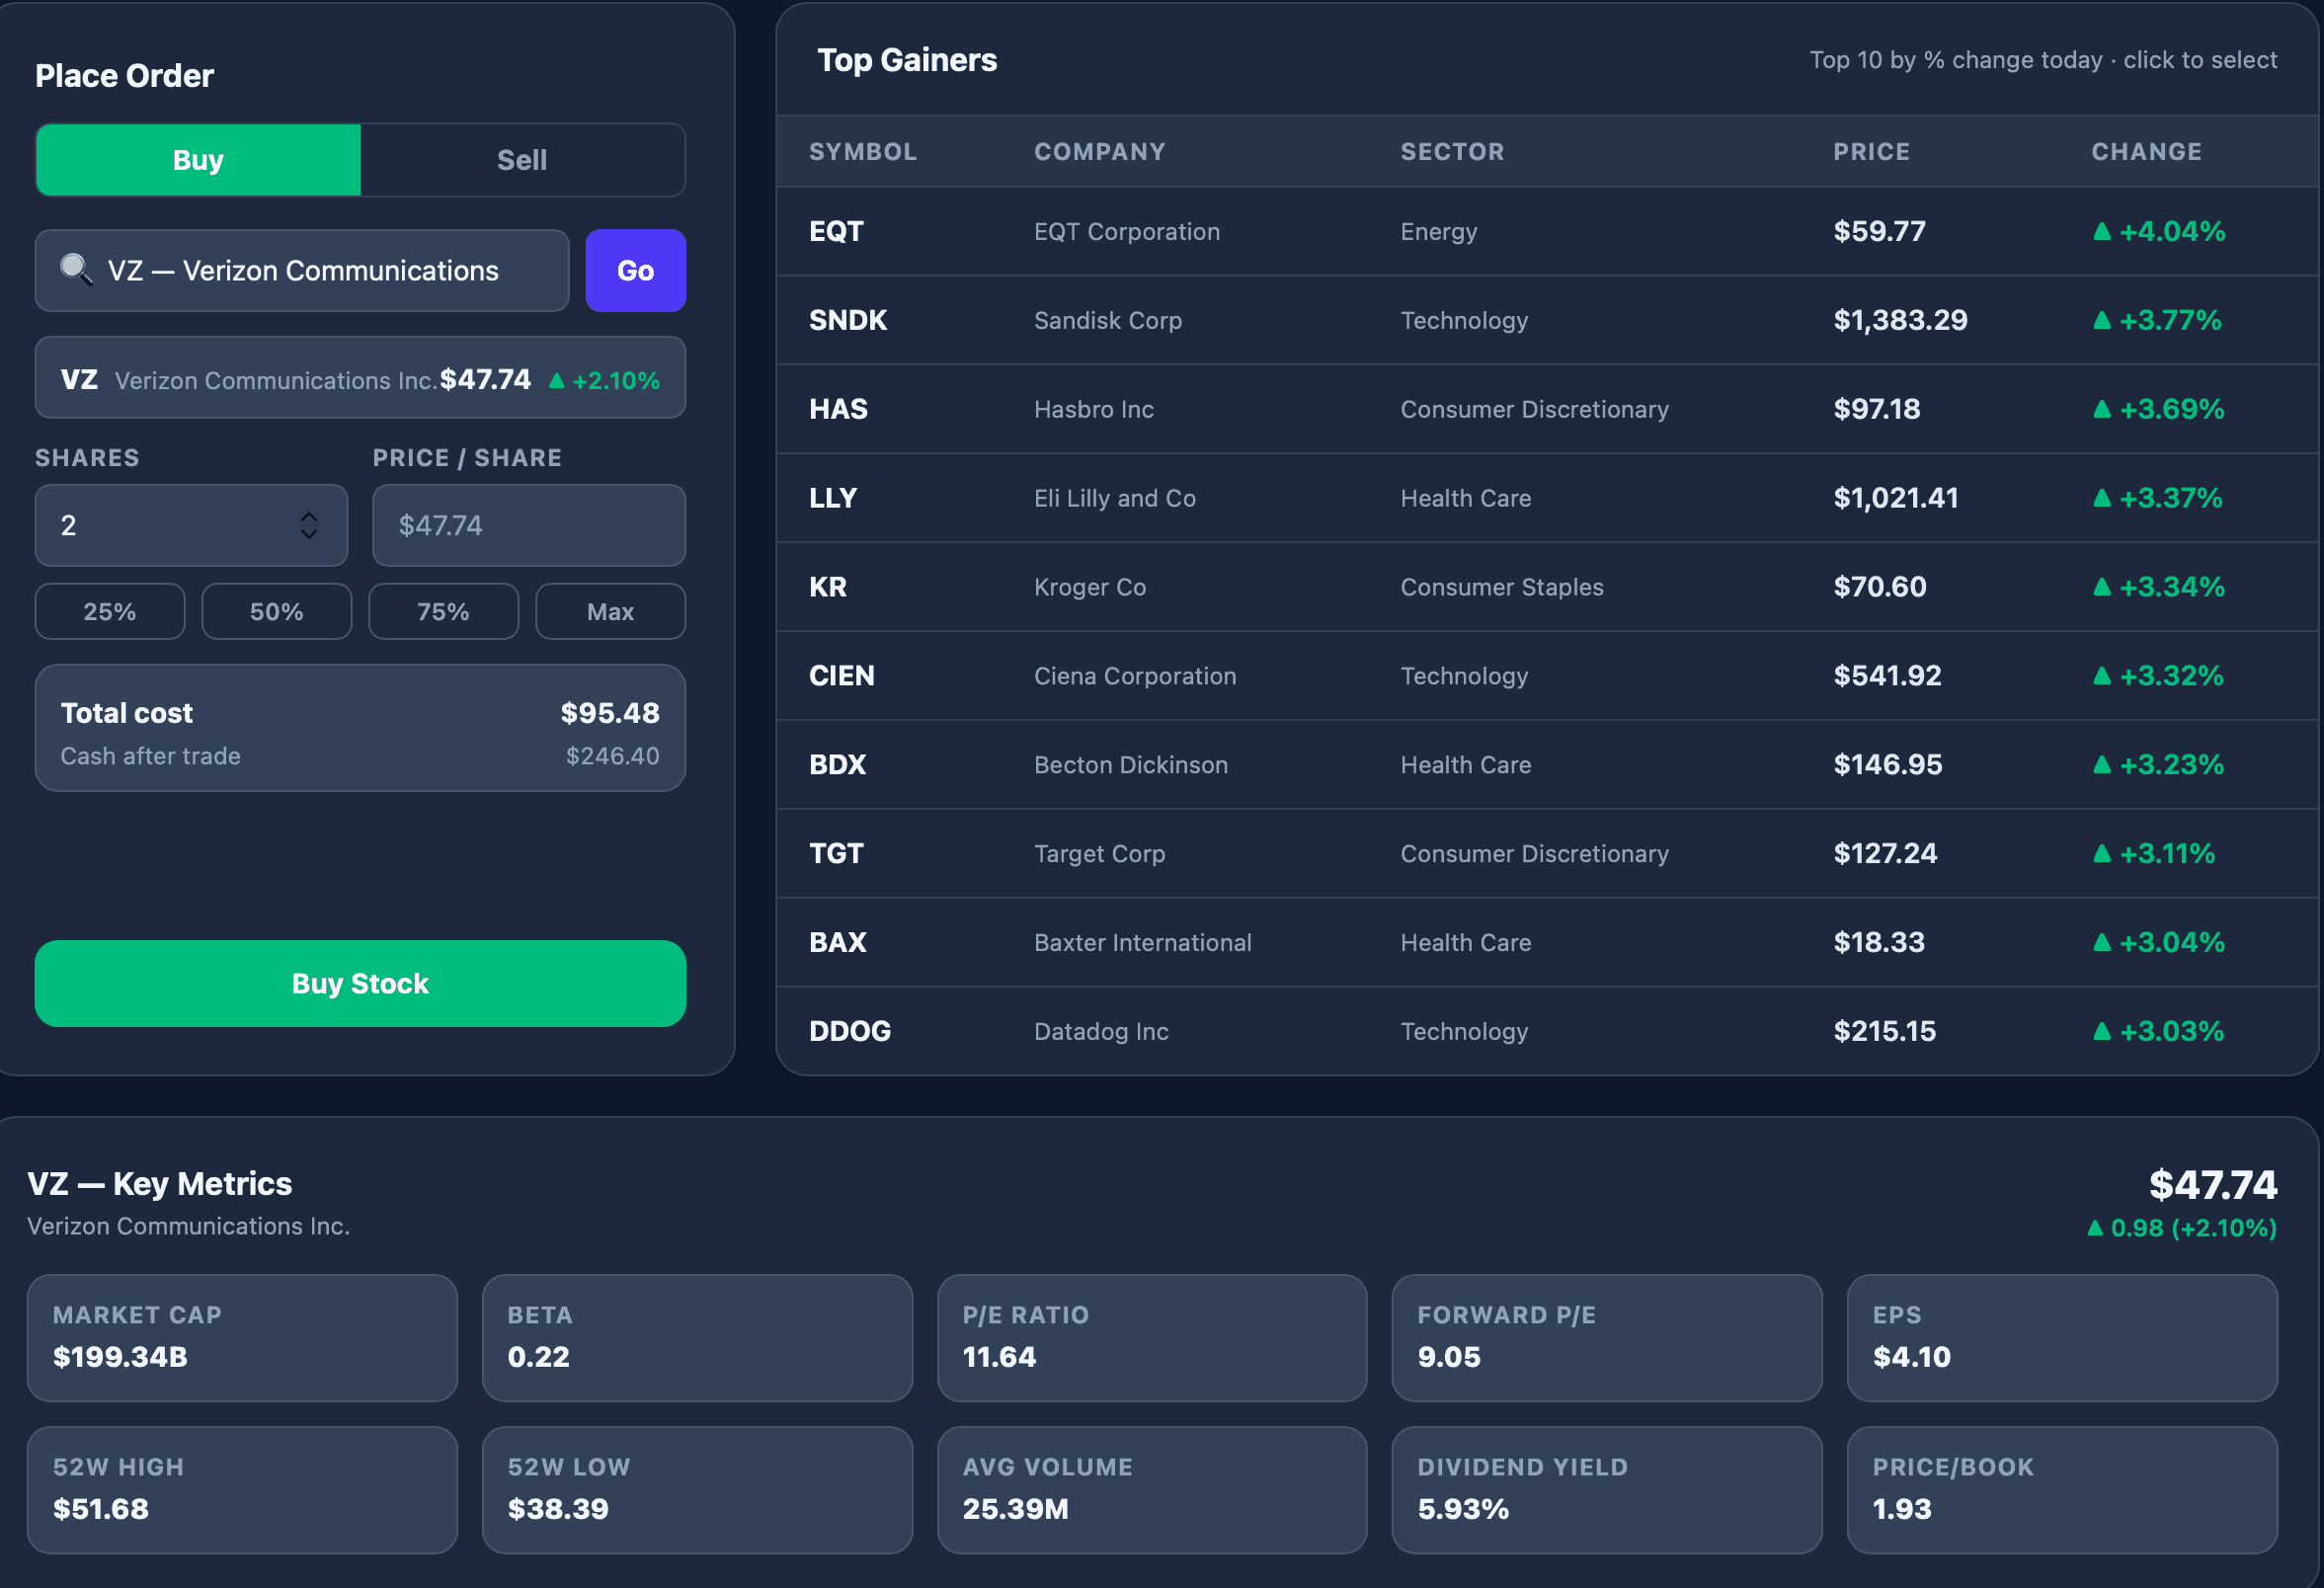The height and width of the screenshot is (1588, 2324).
Task: Click the Sandisk Corp company name
Action: pyautogui.click(x=1108, y=321)
